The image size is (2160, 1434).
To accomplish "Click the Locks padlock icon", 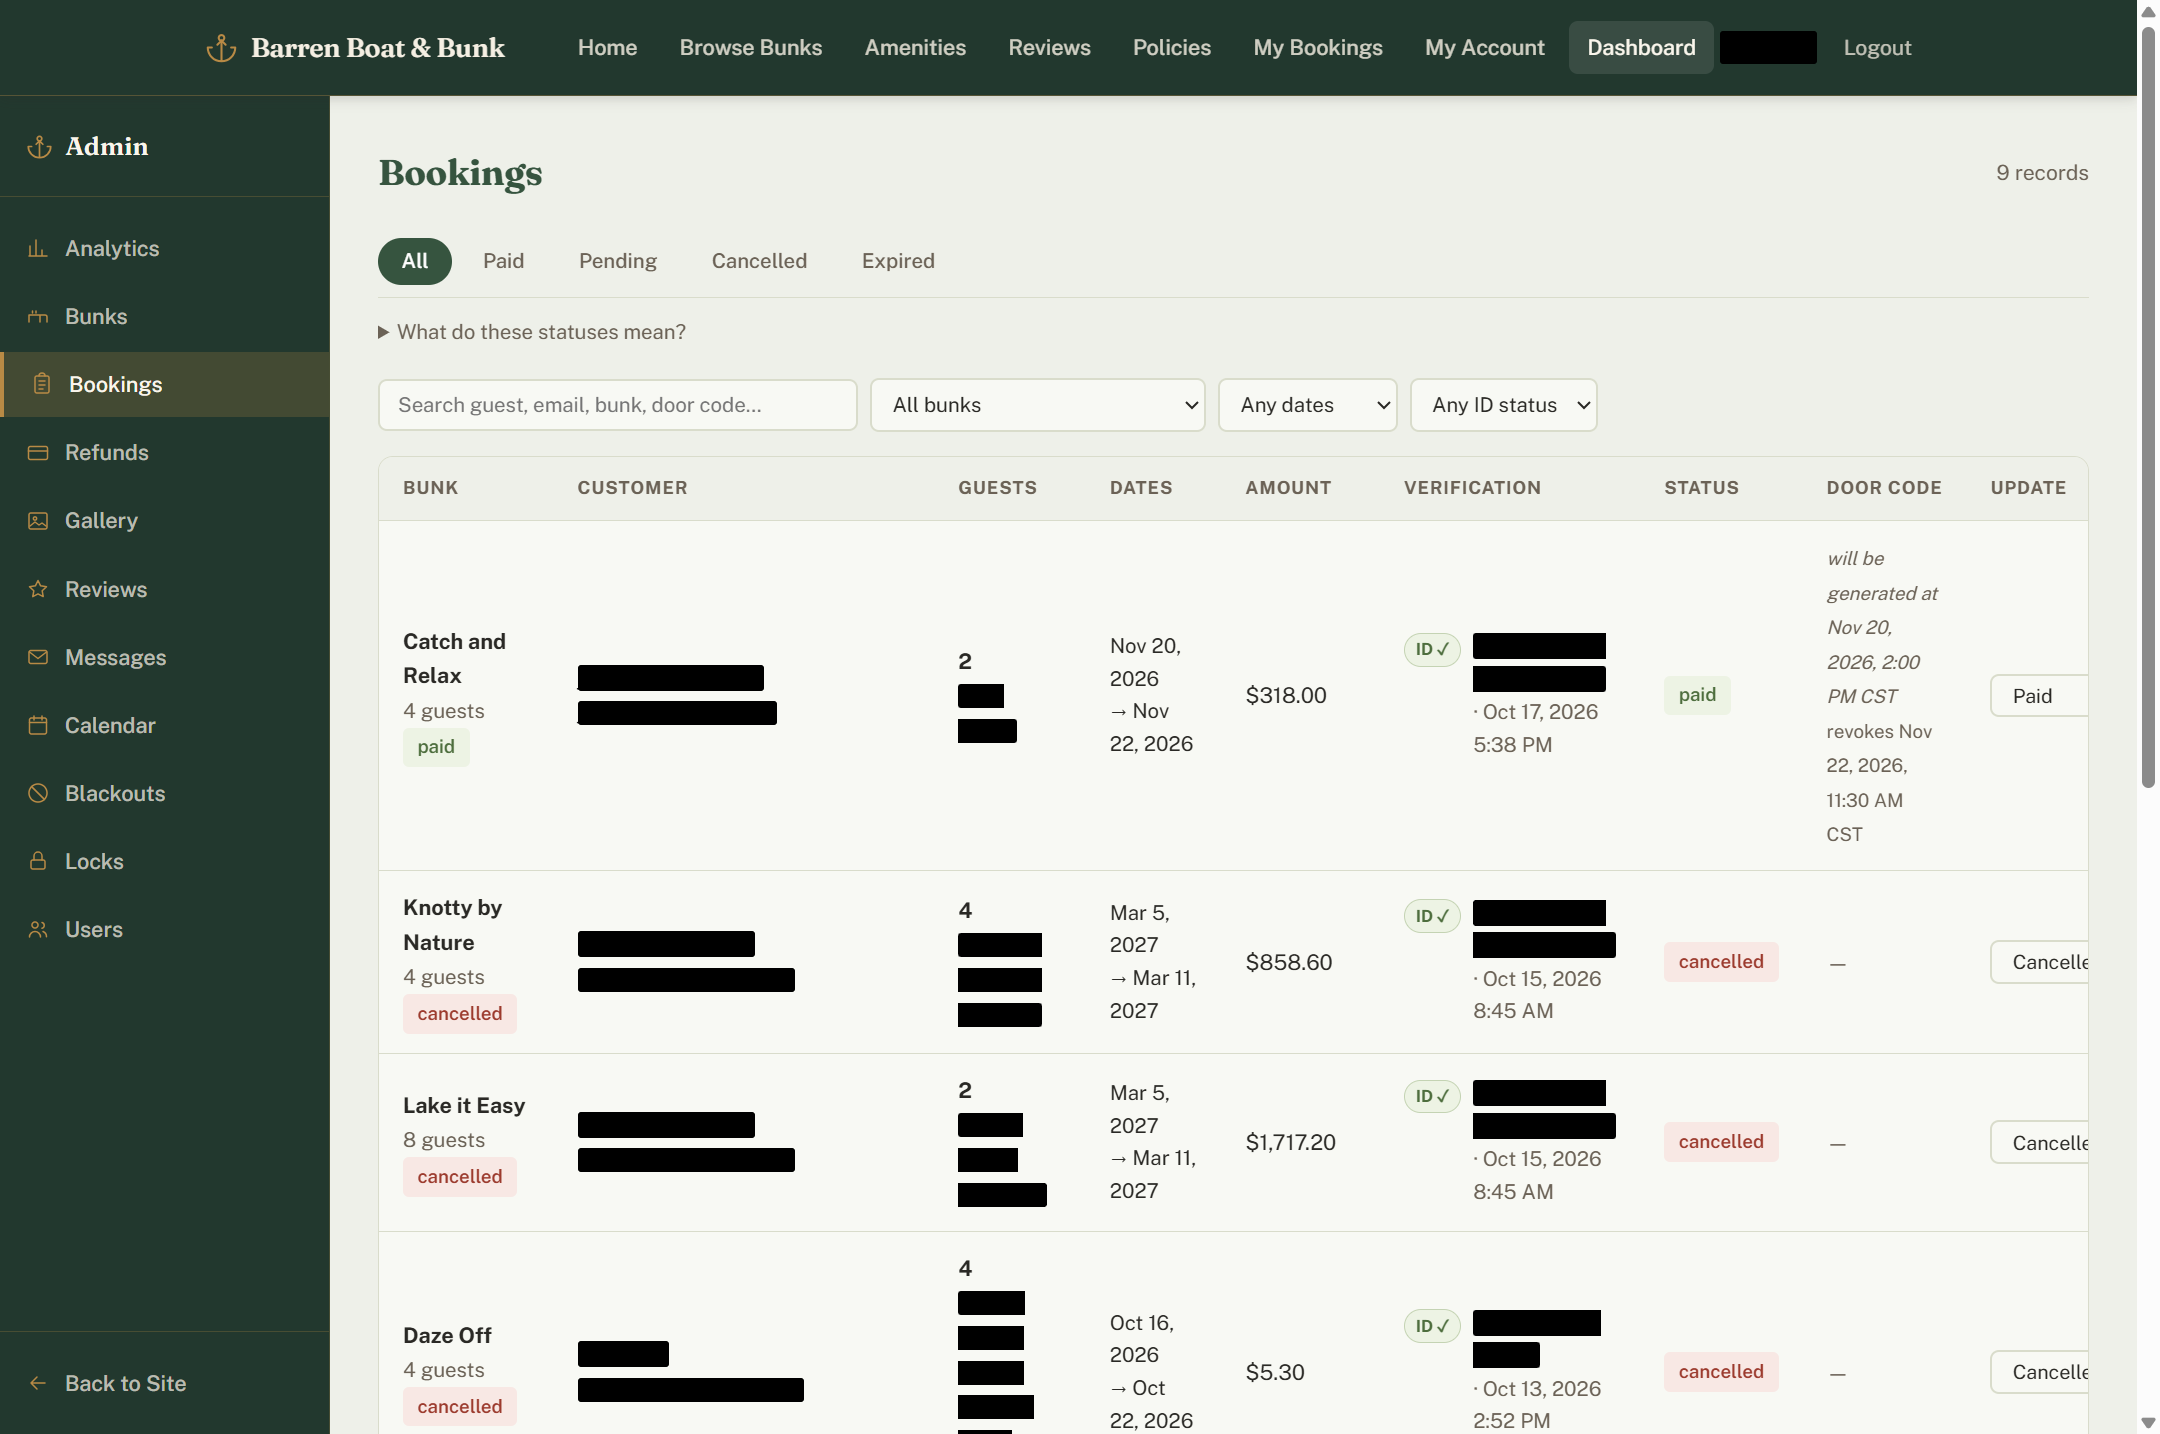I will (x=38, y=861).
